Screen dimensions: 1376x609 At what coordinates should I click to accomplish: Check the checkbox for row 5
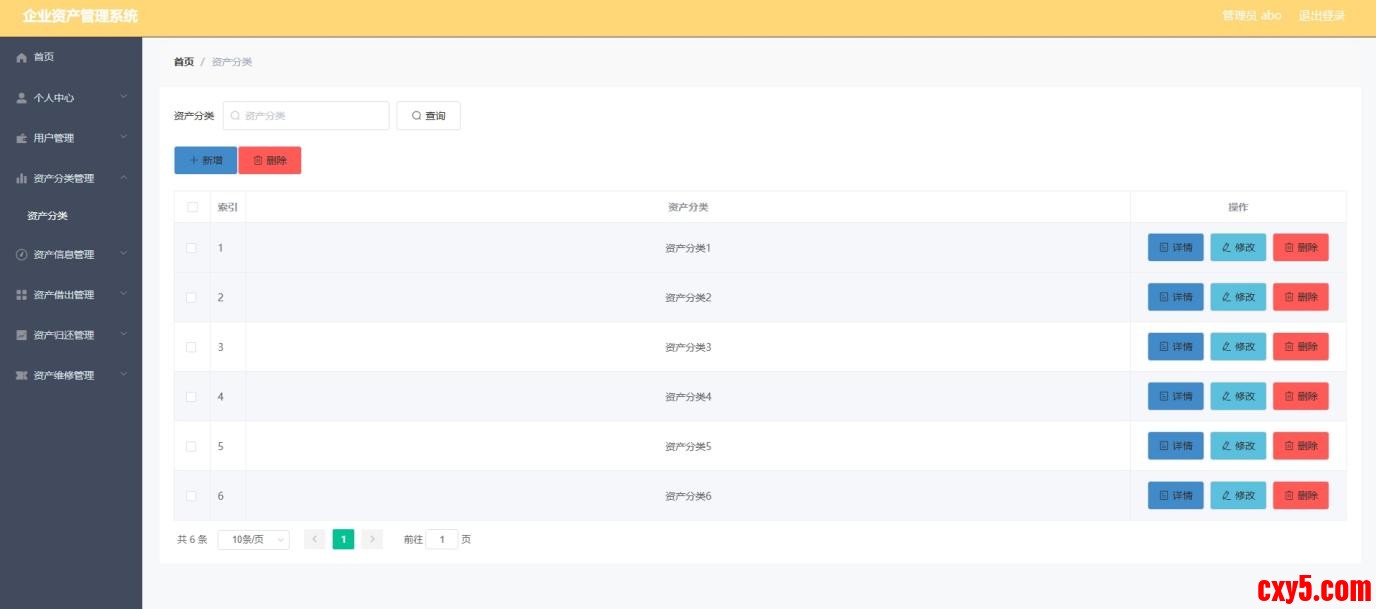[x=191, y=447]
